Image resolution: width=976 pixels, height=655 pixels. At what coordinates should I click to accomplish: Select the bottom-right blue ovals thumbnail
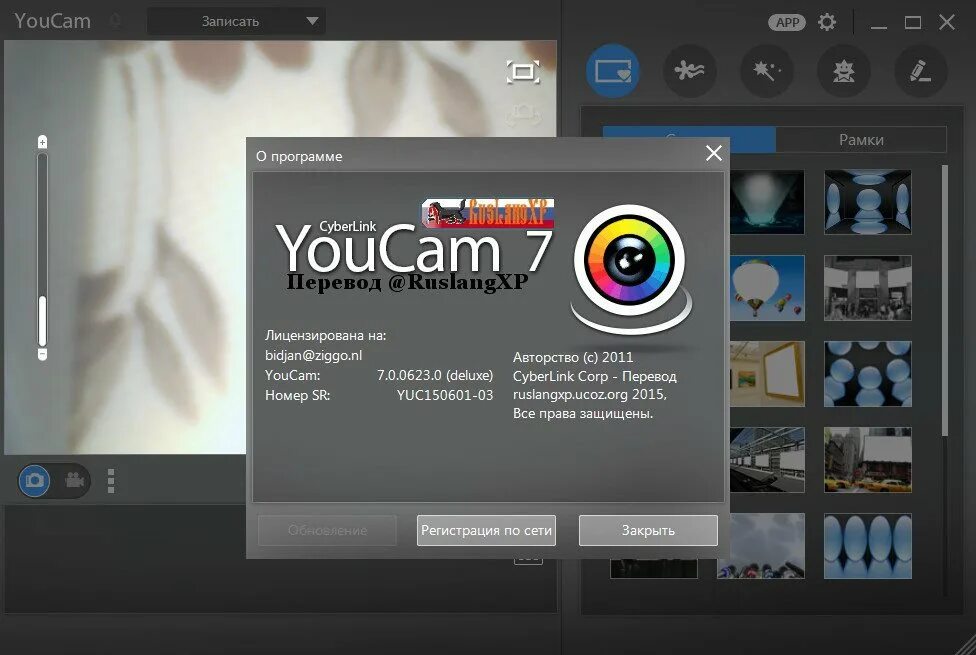coord(868,546)
